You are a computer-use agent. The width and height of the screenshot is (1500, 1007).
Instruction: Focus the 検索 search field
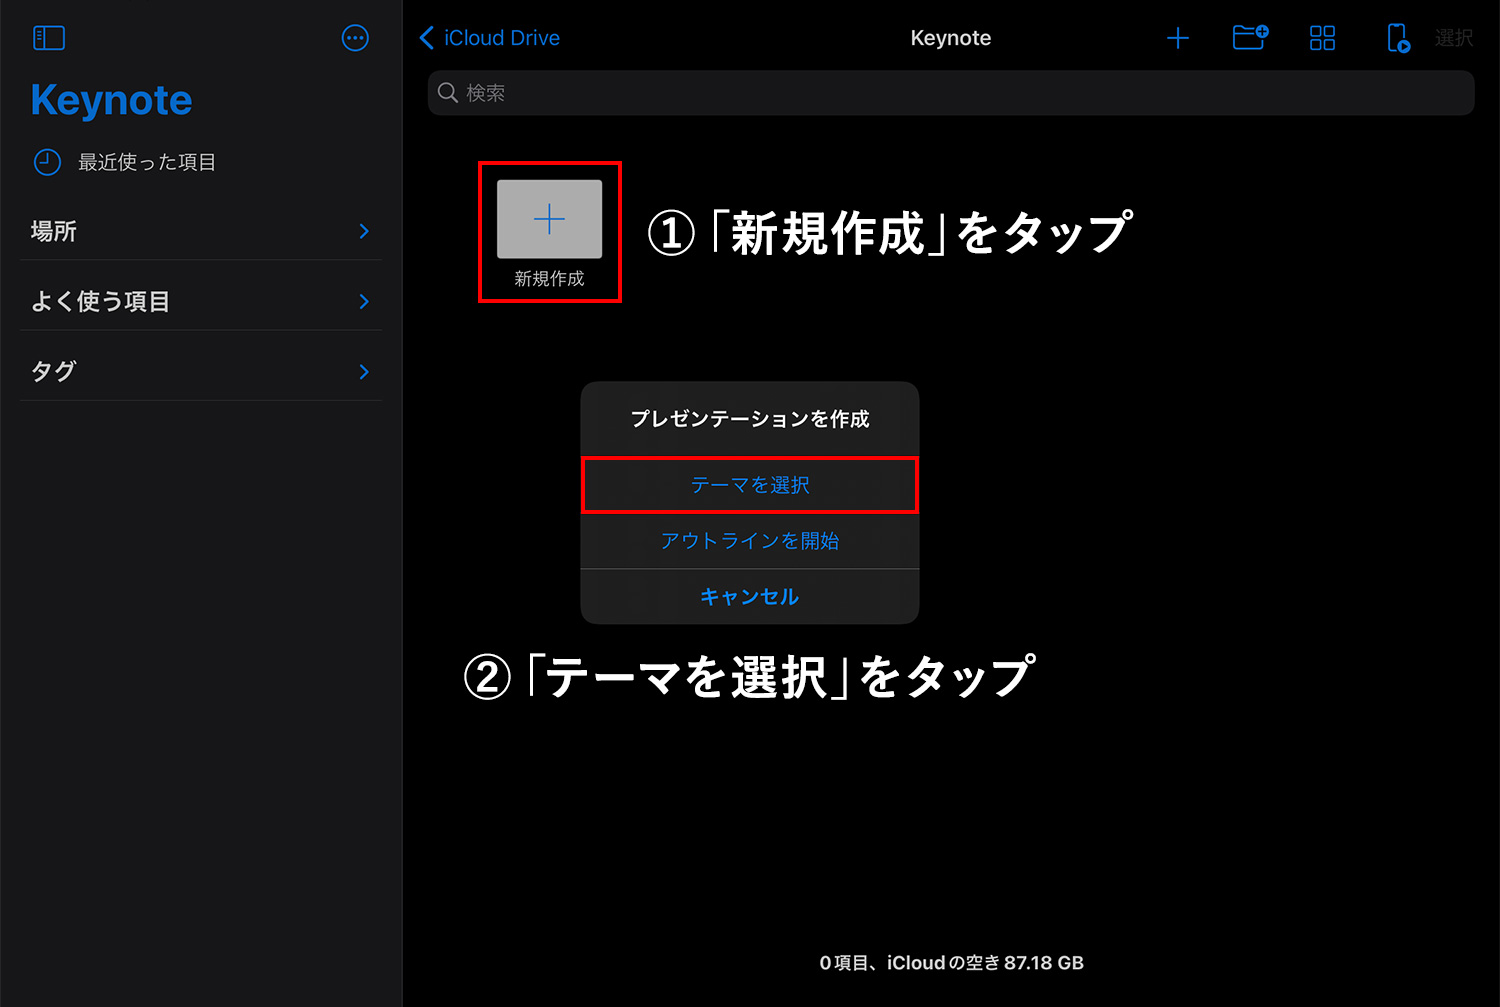(951, 93)
